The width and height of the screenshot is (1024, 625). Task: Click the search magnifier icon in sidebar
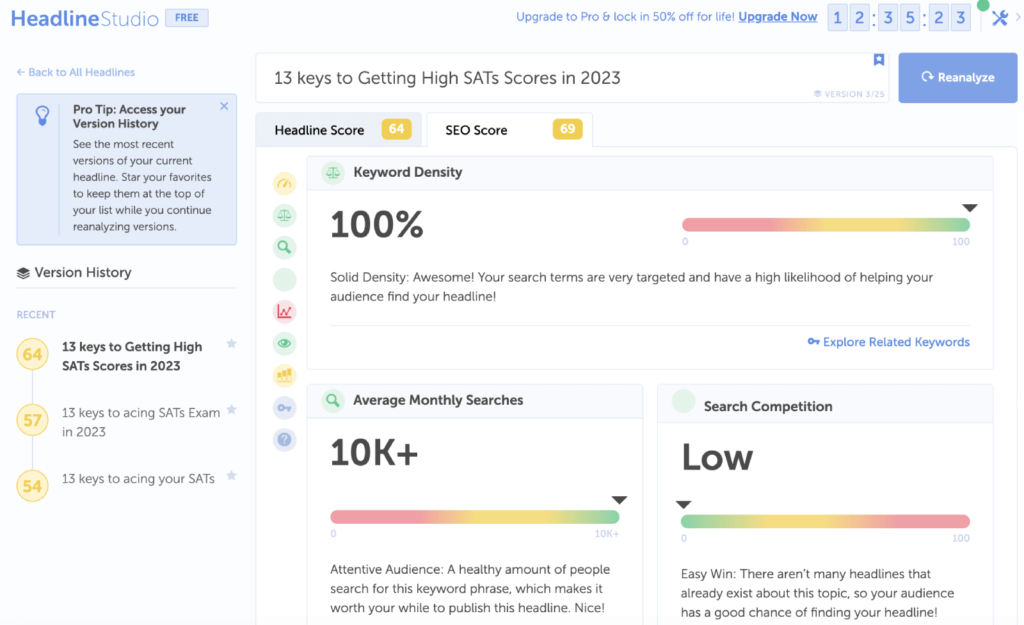coord(284,247)
